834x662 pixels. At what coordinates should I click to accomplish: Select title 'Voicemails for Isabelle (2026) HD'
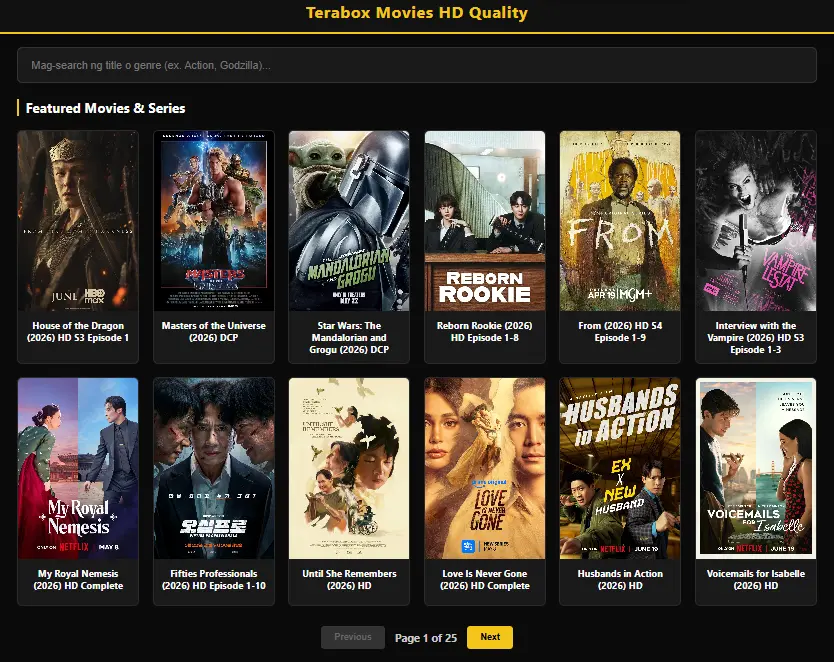(x=756, y=580)
